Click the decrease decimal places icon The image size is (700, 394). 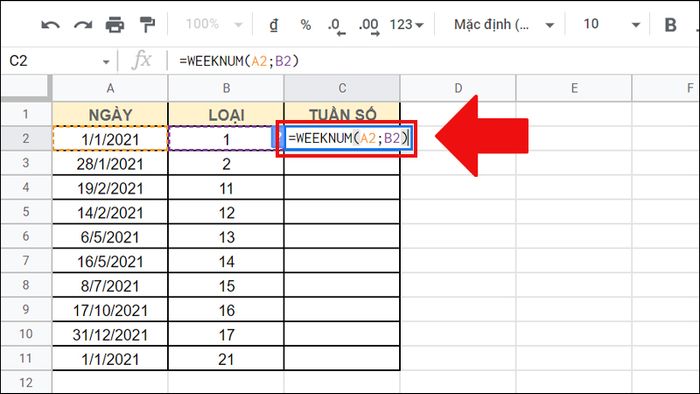[336, 26]
